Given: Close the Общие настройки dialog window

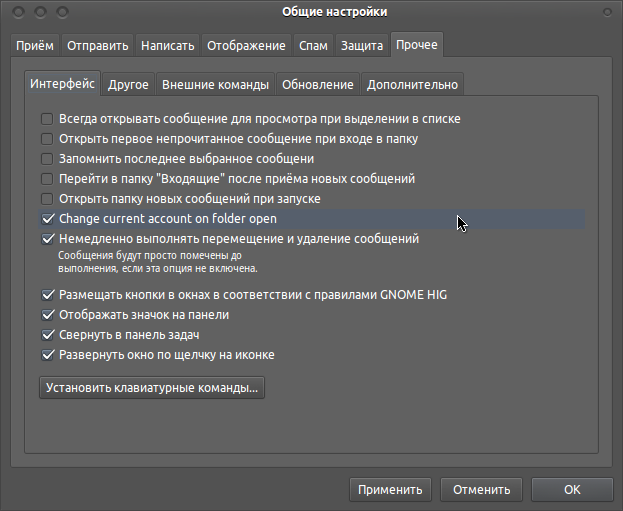Looking at the screenshot, I should (18, 12).
